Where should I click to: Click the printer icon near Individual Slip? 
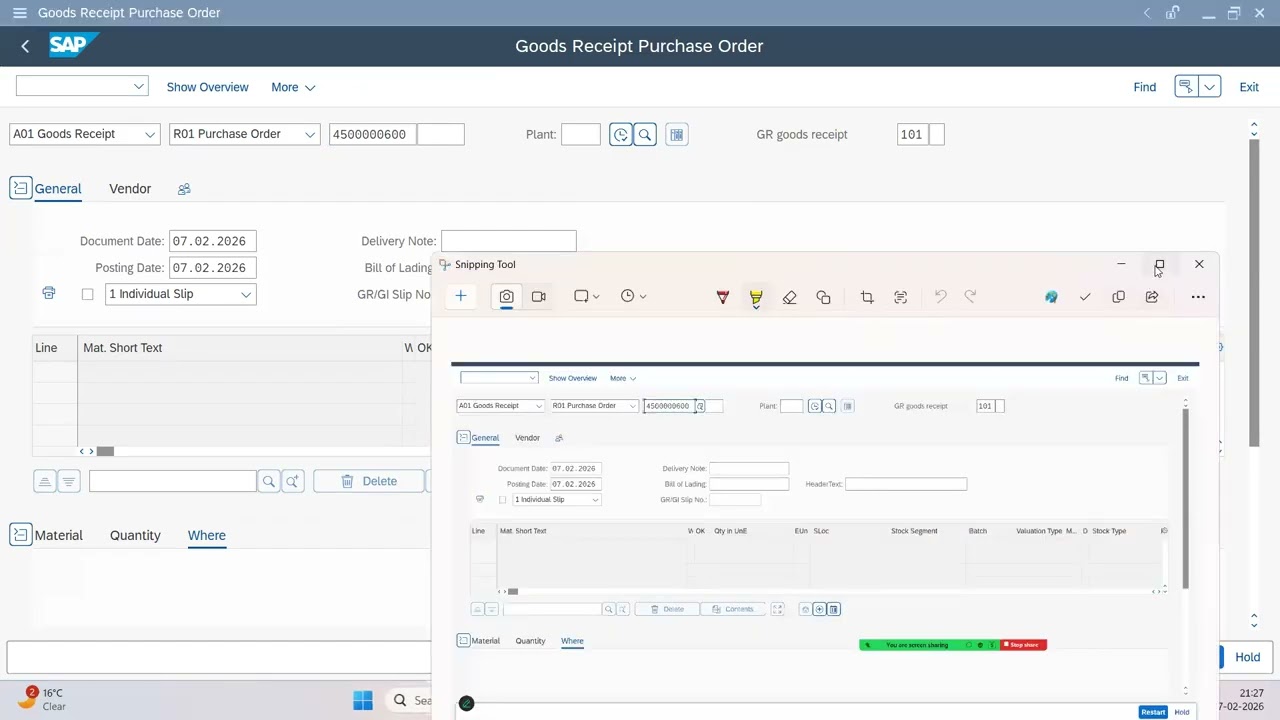click(48, 293)
